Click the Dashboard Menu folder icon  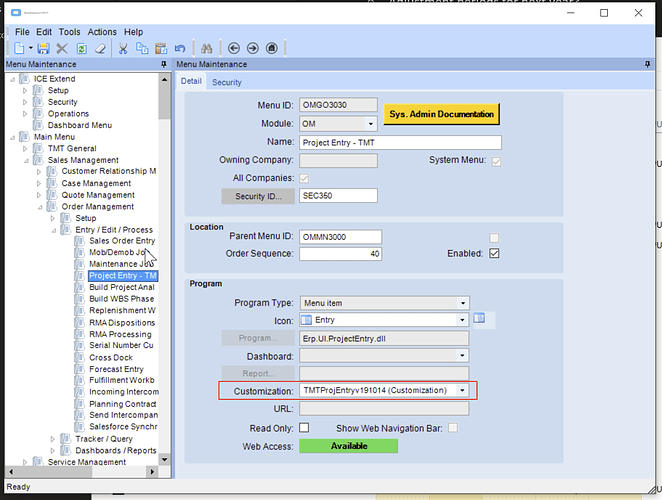coord(38,125)
